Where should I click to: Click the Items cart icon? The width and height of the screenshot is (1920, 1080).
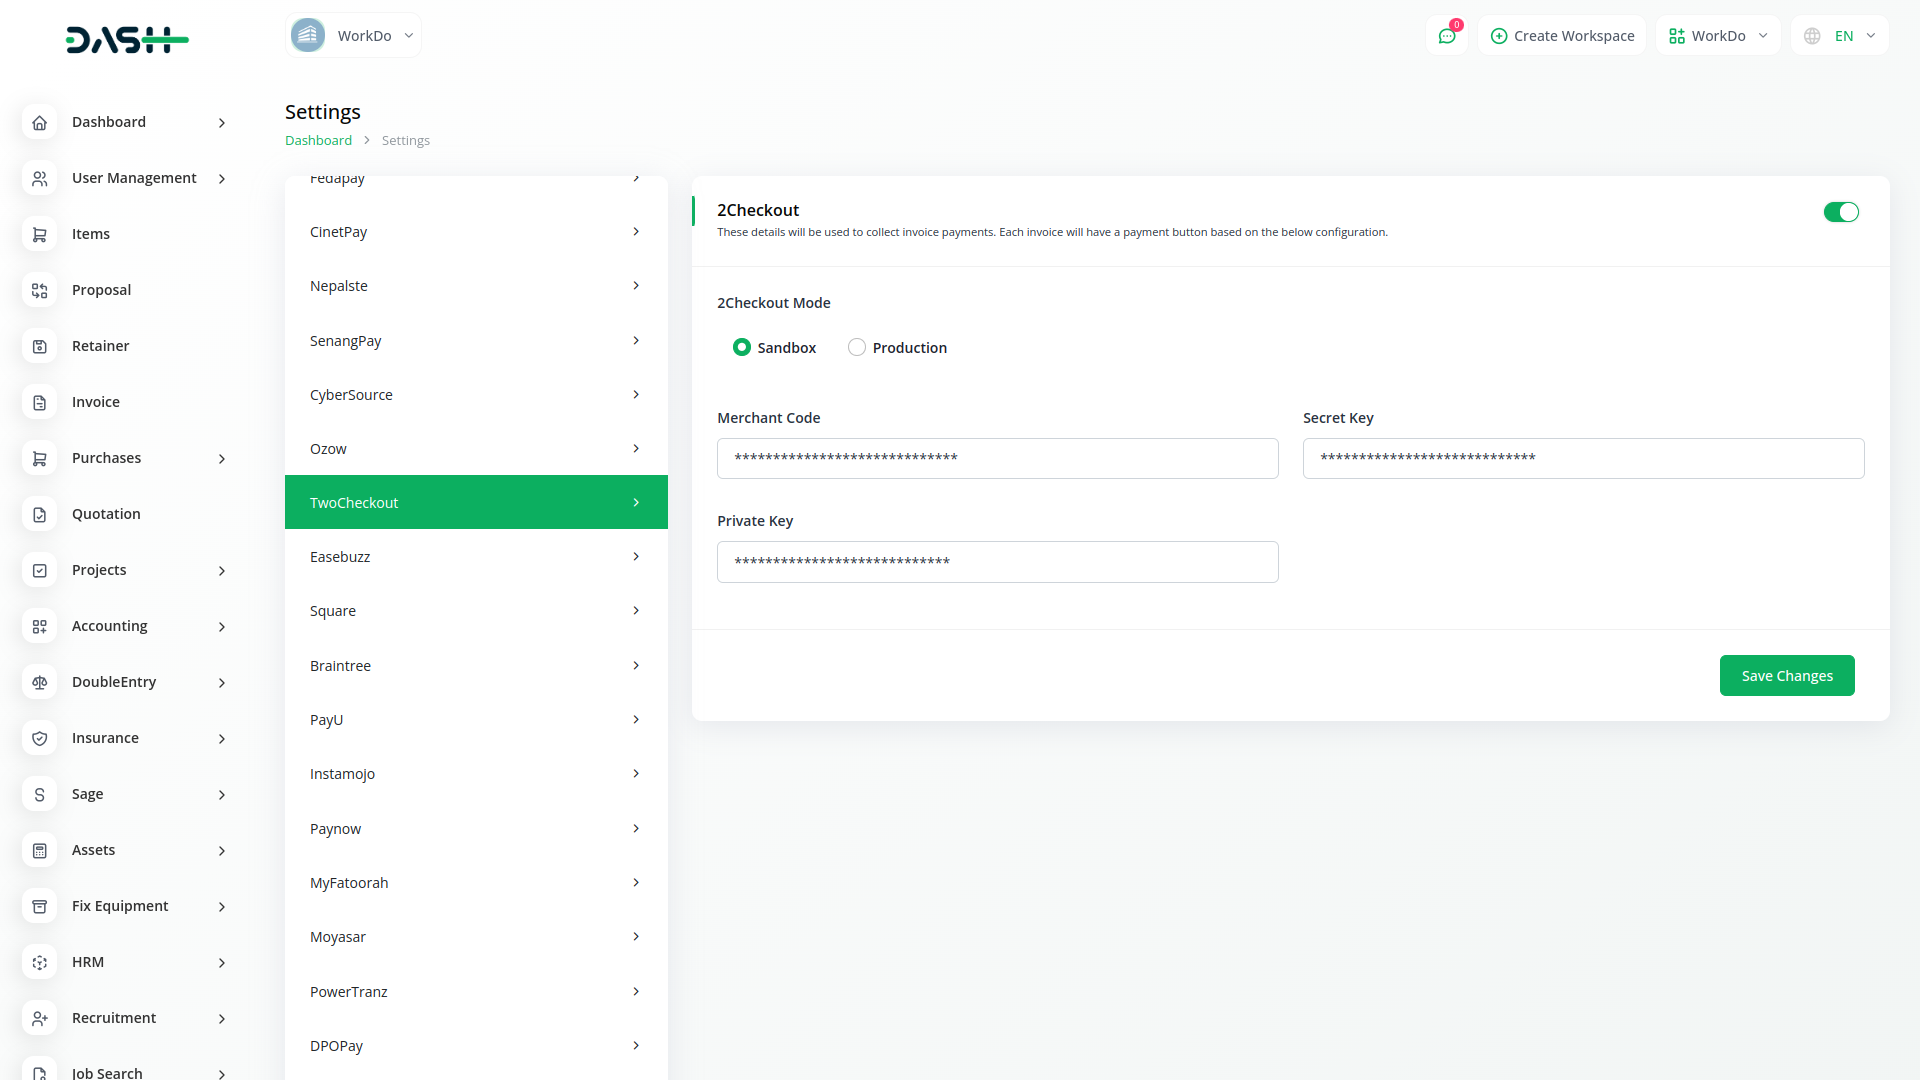pyautogui.click(x=40, y=234)
